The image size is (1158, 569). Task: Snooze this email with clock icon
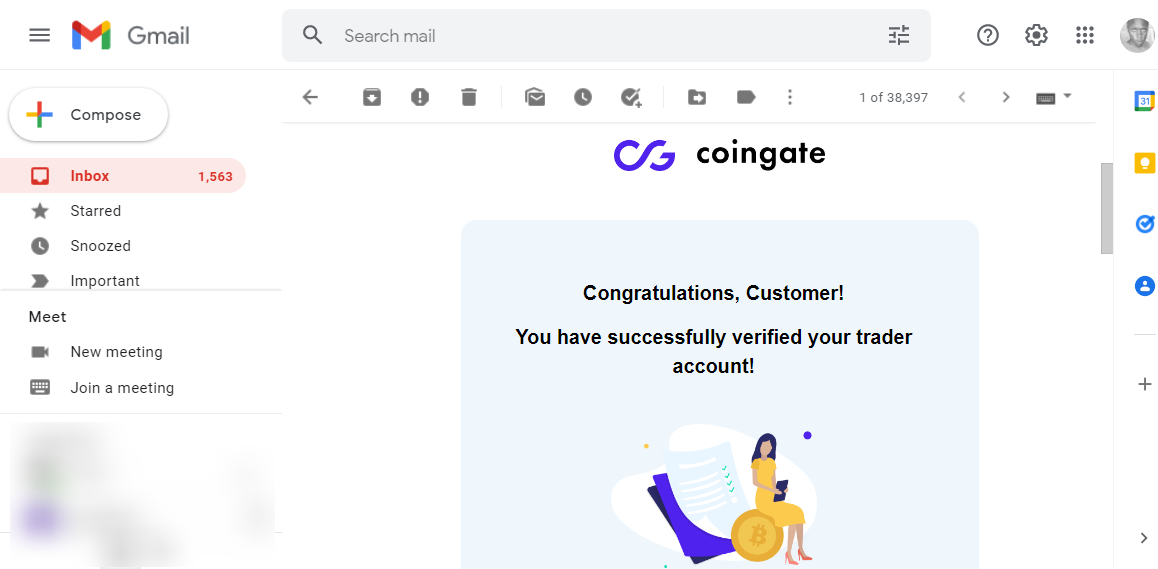(583, 97)
